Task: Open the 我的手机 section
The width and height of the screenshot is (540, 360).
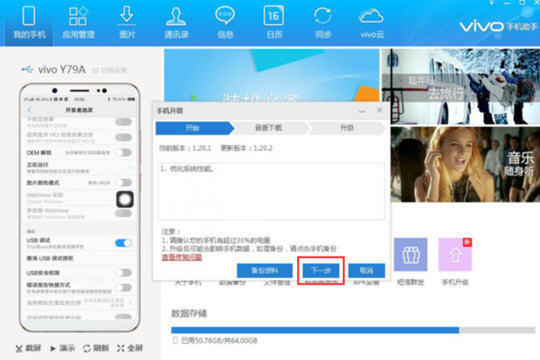Action: pos(29,22)
